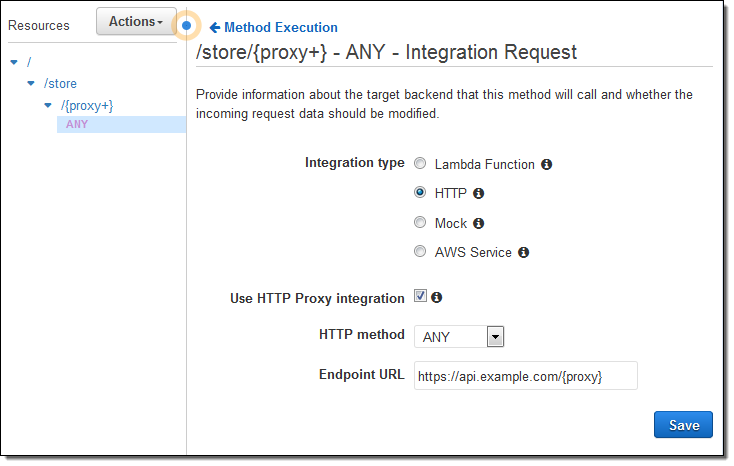Click info icon next to Lambda Function
Image resolution: width=734 pixels, height=466 pixels.
click(x=547, y=164)
